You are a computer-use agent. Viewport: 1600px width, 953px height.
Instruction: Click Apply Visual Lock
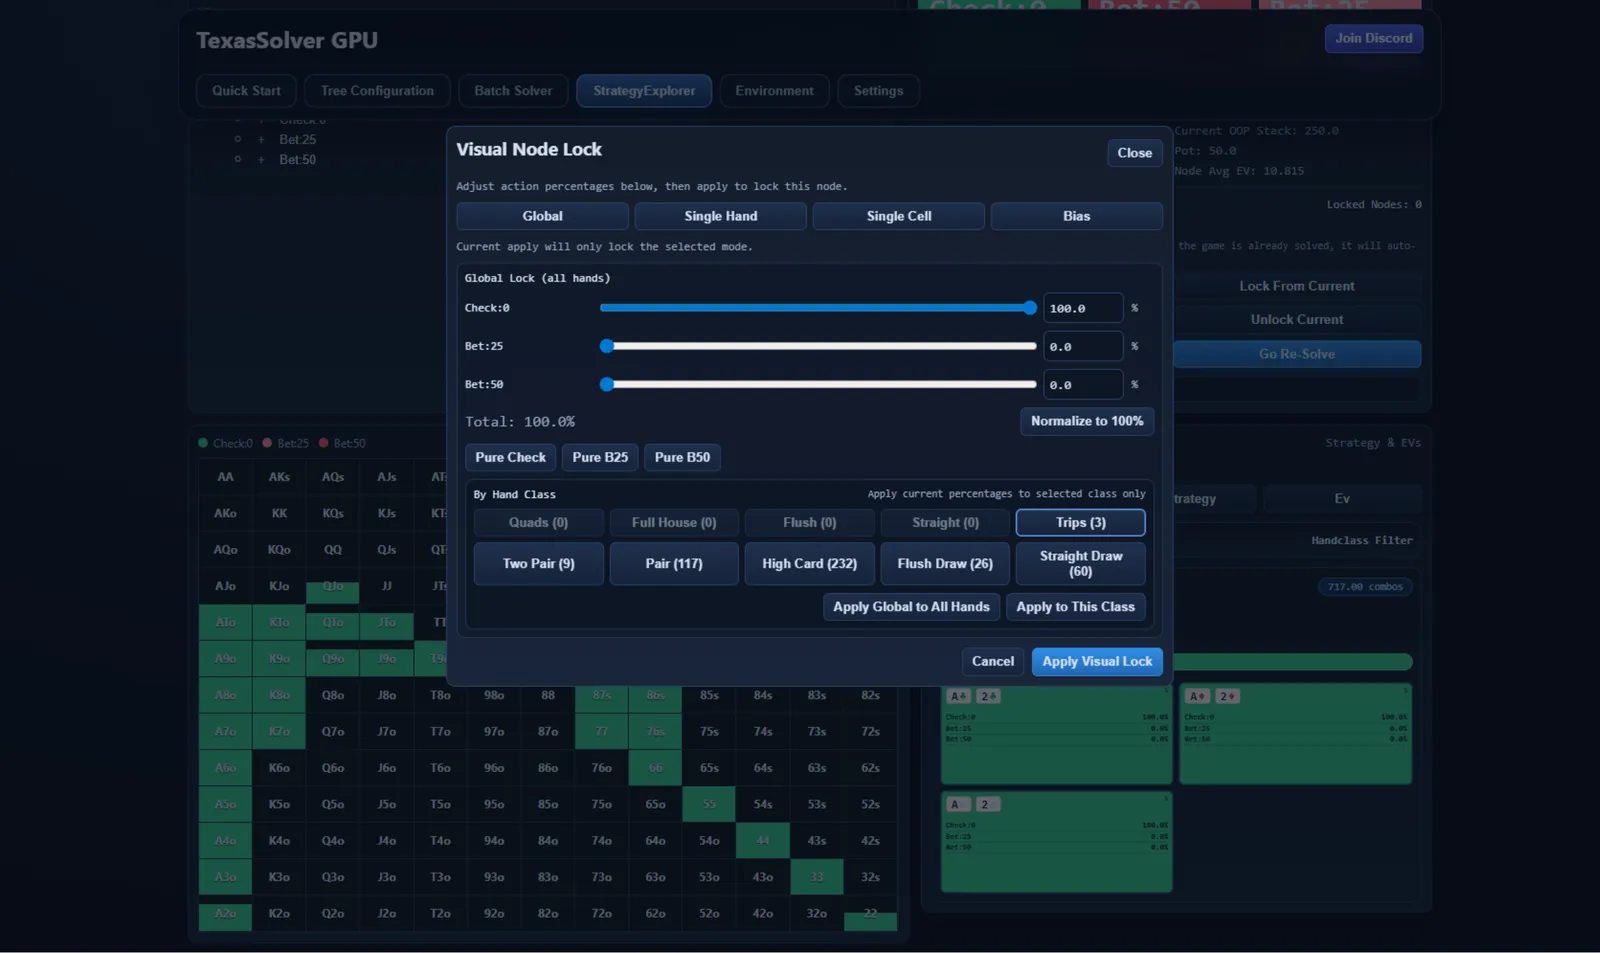coord(1096,661)
